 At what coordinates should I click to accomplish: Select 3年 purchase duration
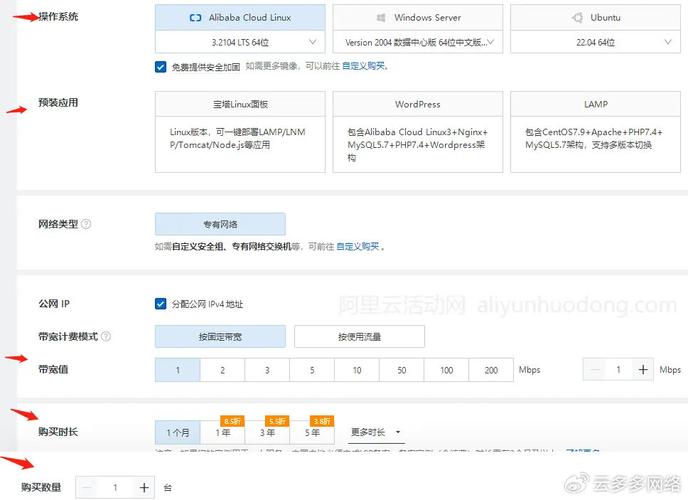click(x=267, y=432)
